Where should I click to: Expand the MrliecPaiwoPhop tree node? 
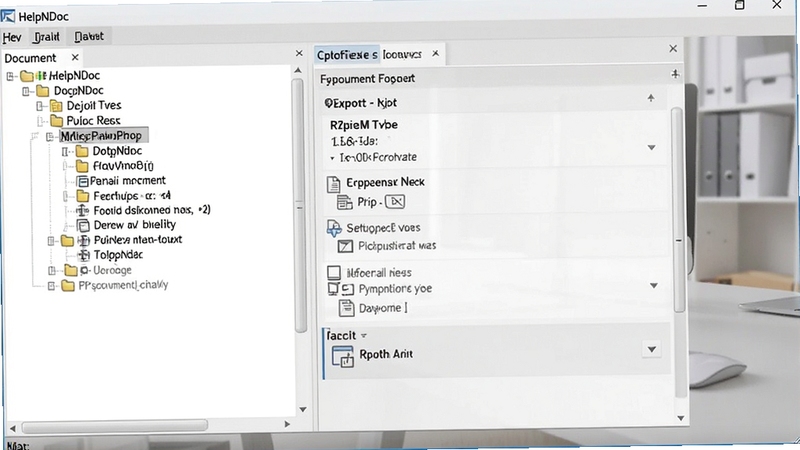(x=50, y=137)
